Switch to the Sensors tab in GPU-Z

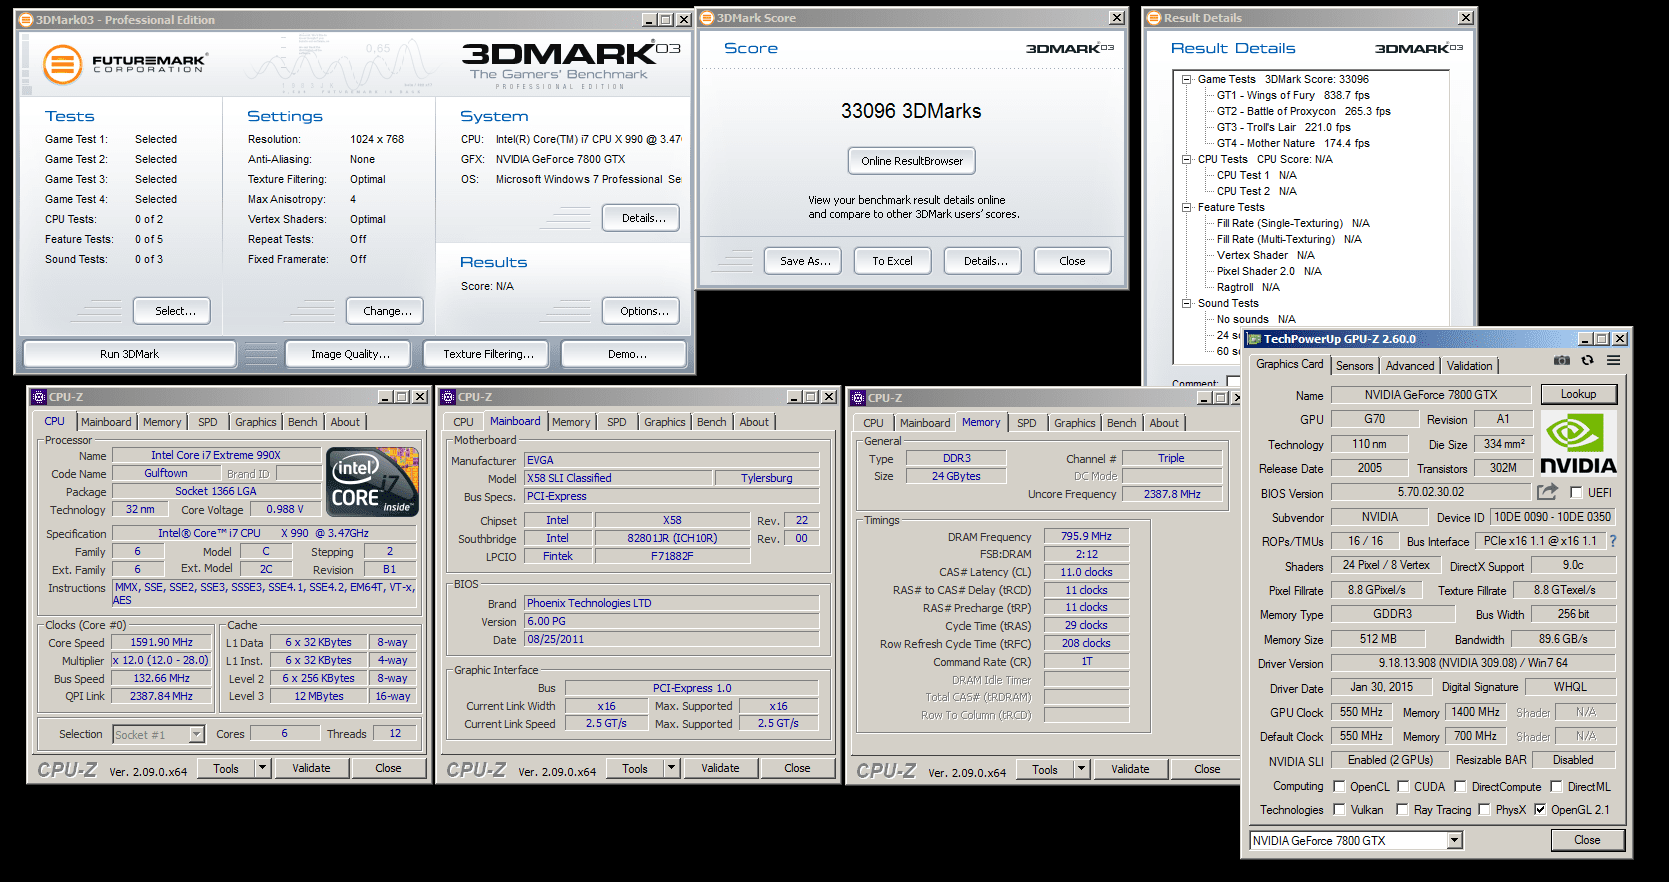(x=1355, y=366)
